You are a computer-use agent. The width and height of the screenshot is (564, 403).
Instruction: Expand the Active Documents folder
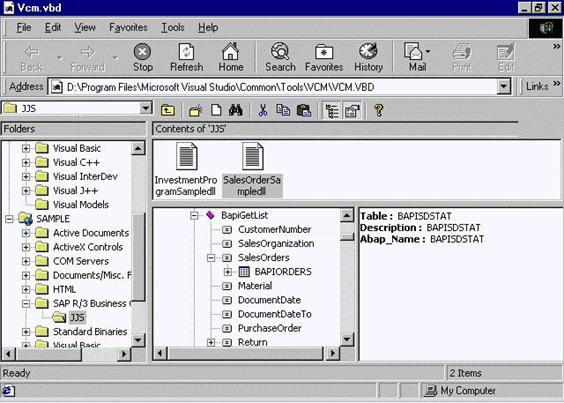(x=26, y=233)
